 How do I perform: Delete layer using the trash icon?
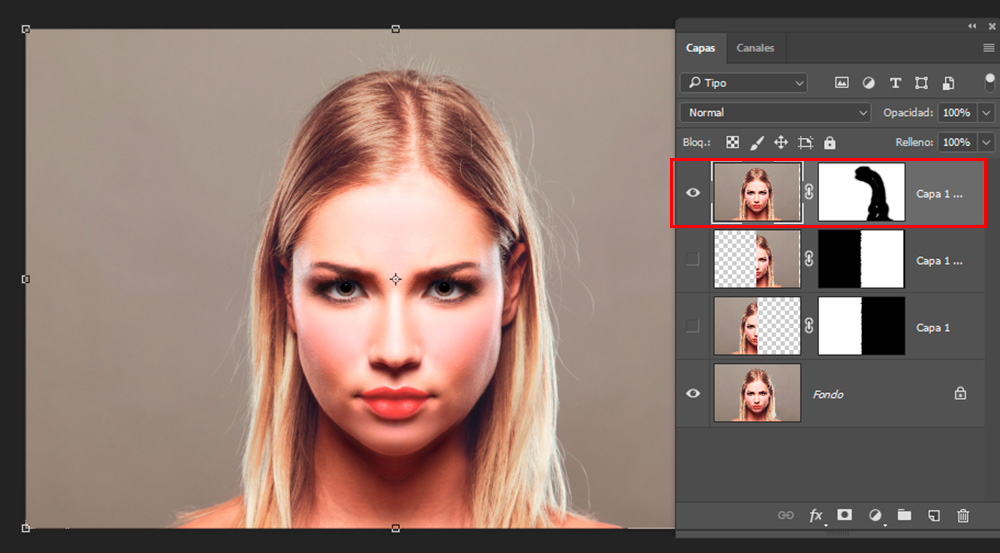pyautogui.click(x=963, y=515)
